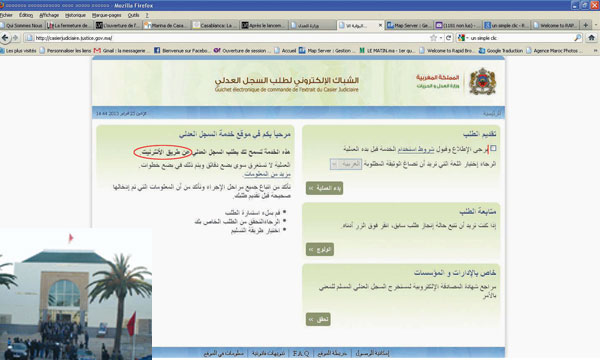This screenshot has height=360, width=600.
Task: Click the green login button (الولوج)
Action: 320,249
